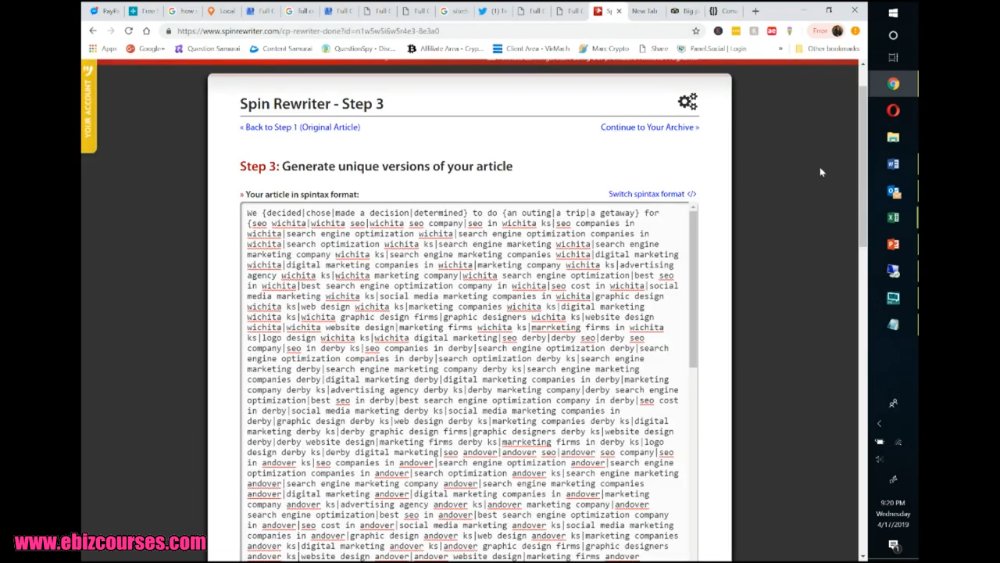This screenshot has width=1000, height=563.
Task: Open the Spin Rewriter settings gears icon
Action: pyautogui.click(x=688, y=101)
